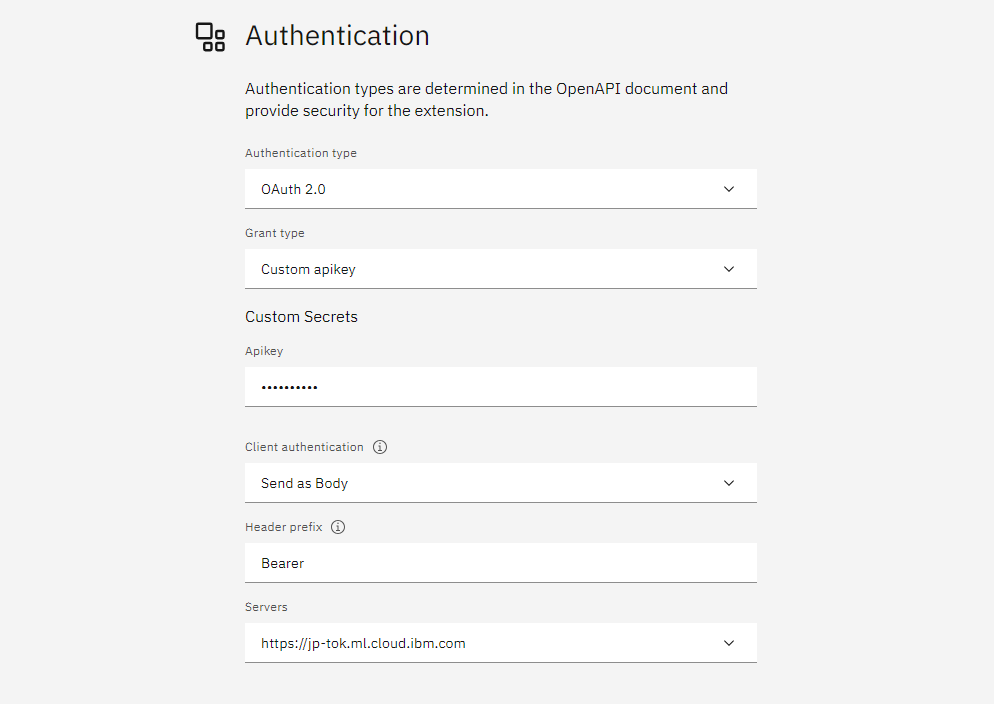The width and height of the screenshot is (994, 704).
Task: Click the chevron arrow in Grant type field
Action: [x=729, y=269]
